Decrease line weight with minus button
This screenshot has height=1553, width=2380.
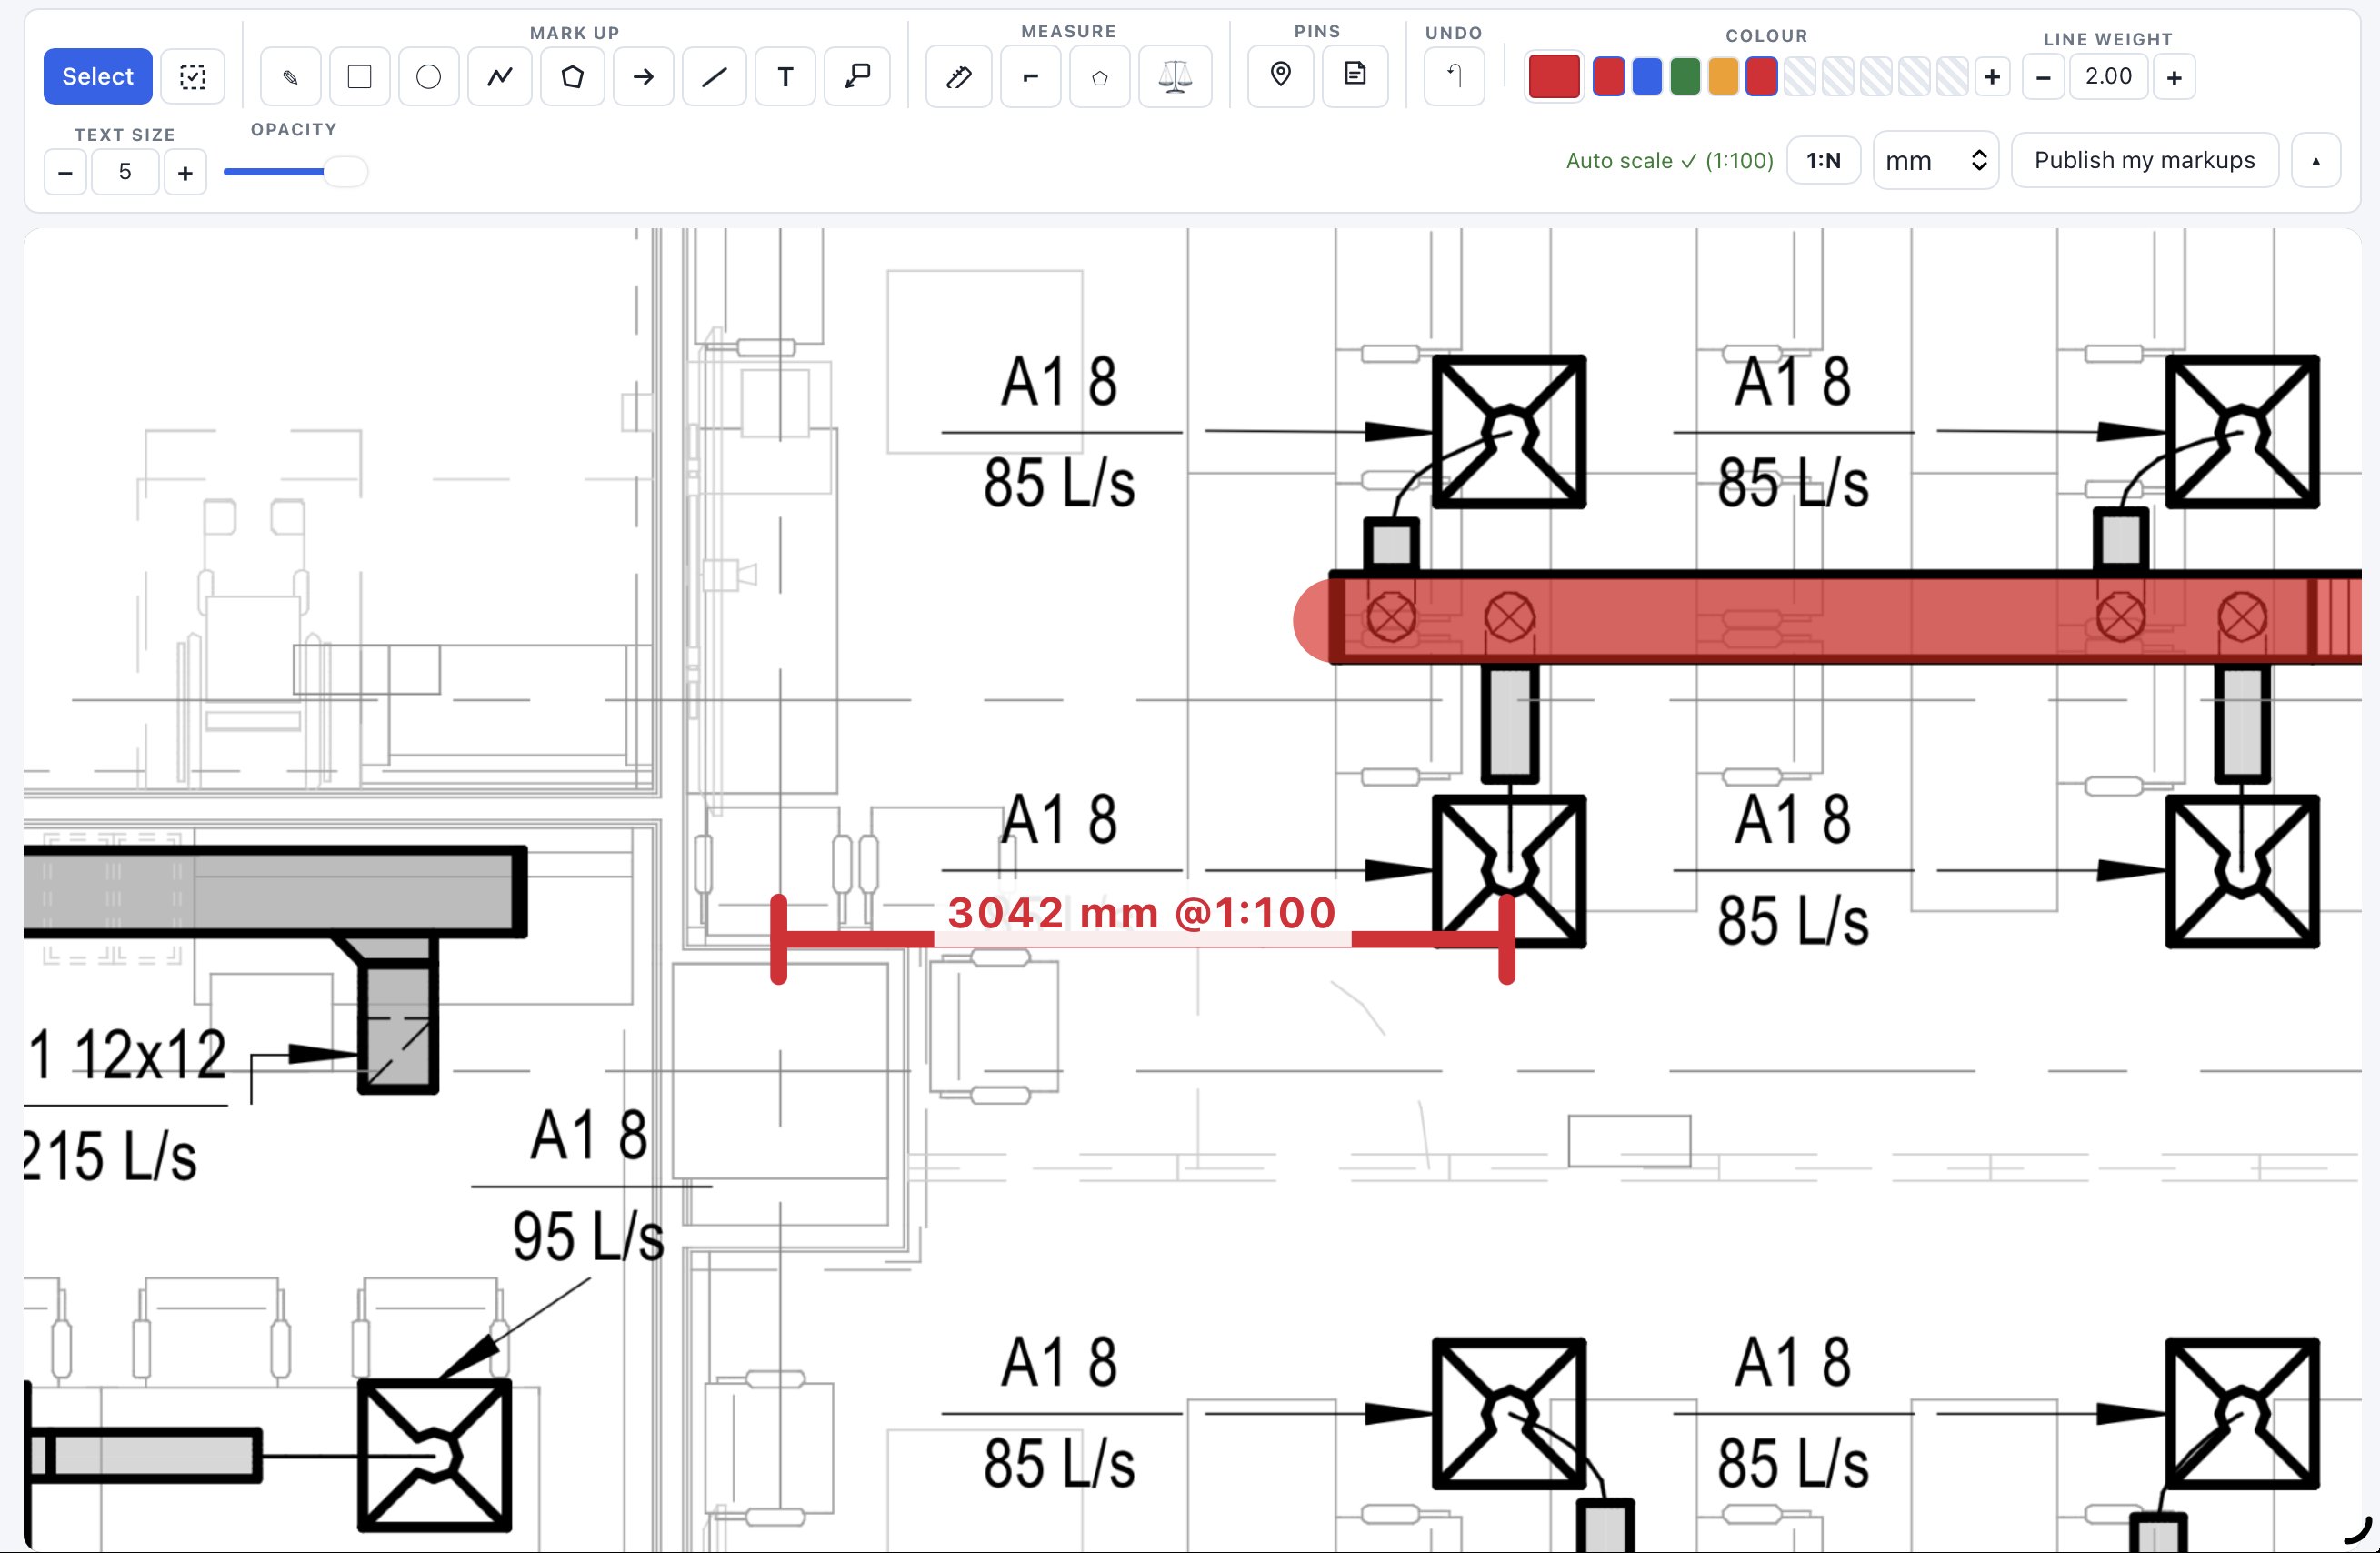pyautogui.click(x=2044, y=77)
